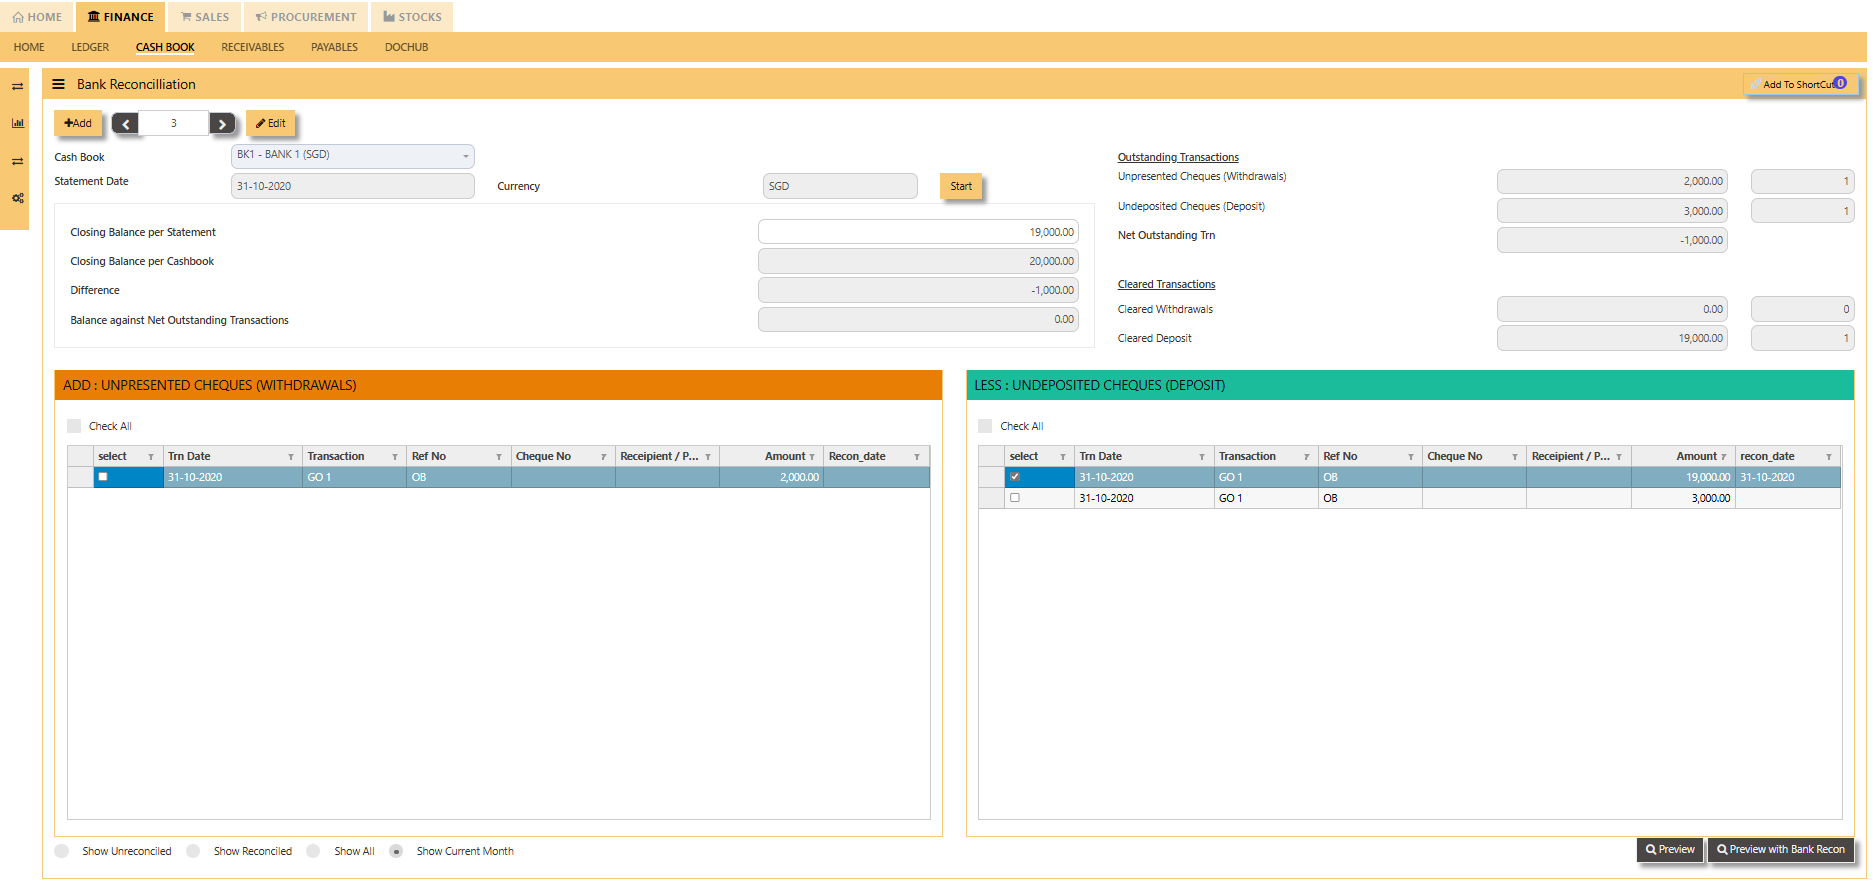Open the RECEIVABLES submenu item
The width and height of the screenshot is (1873, 883).
253,47
